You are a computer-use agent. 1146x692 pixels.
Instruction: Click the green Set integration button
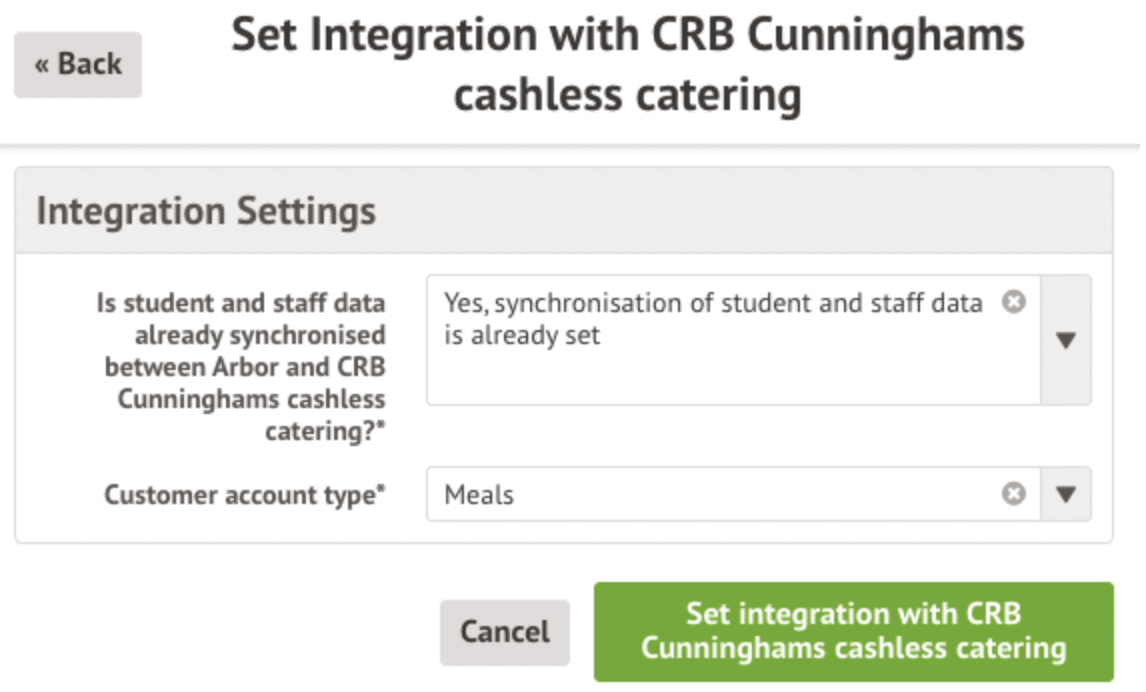pos(853,631)
